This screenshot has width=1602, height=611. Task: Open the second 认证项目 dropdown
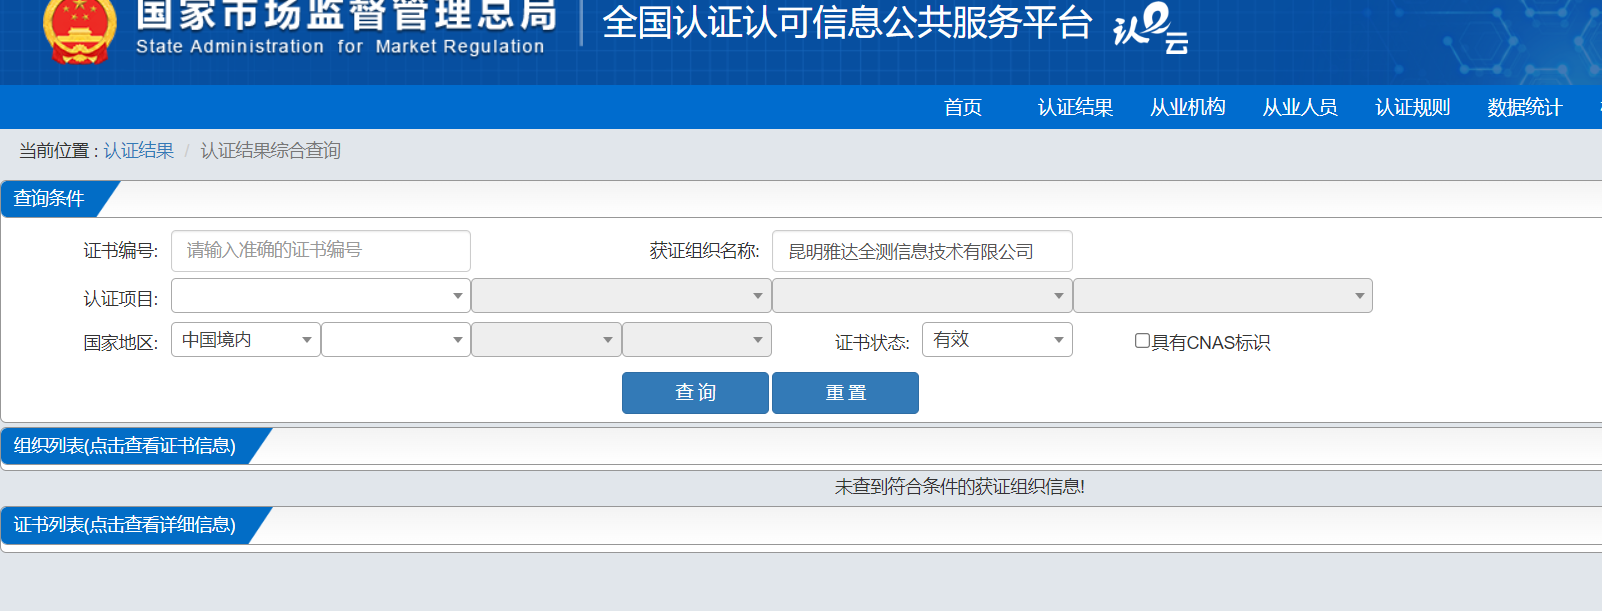(x=621, y=296)
